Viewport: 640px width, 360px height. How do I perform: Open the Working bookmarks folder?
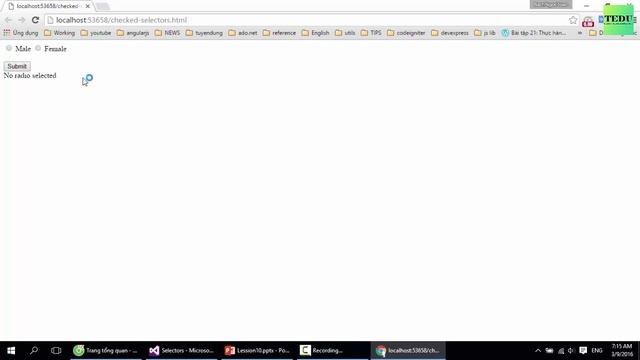pos(60,33)
